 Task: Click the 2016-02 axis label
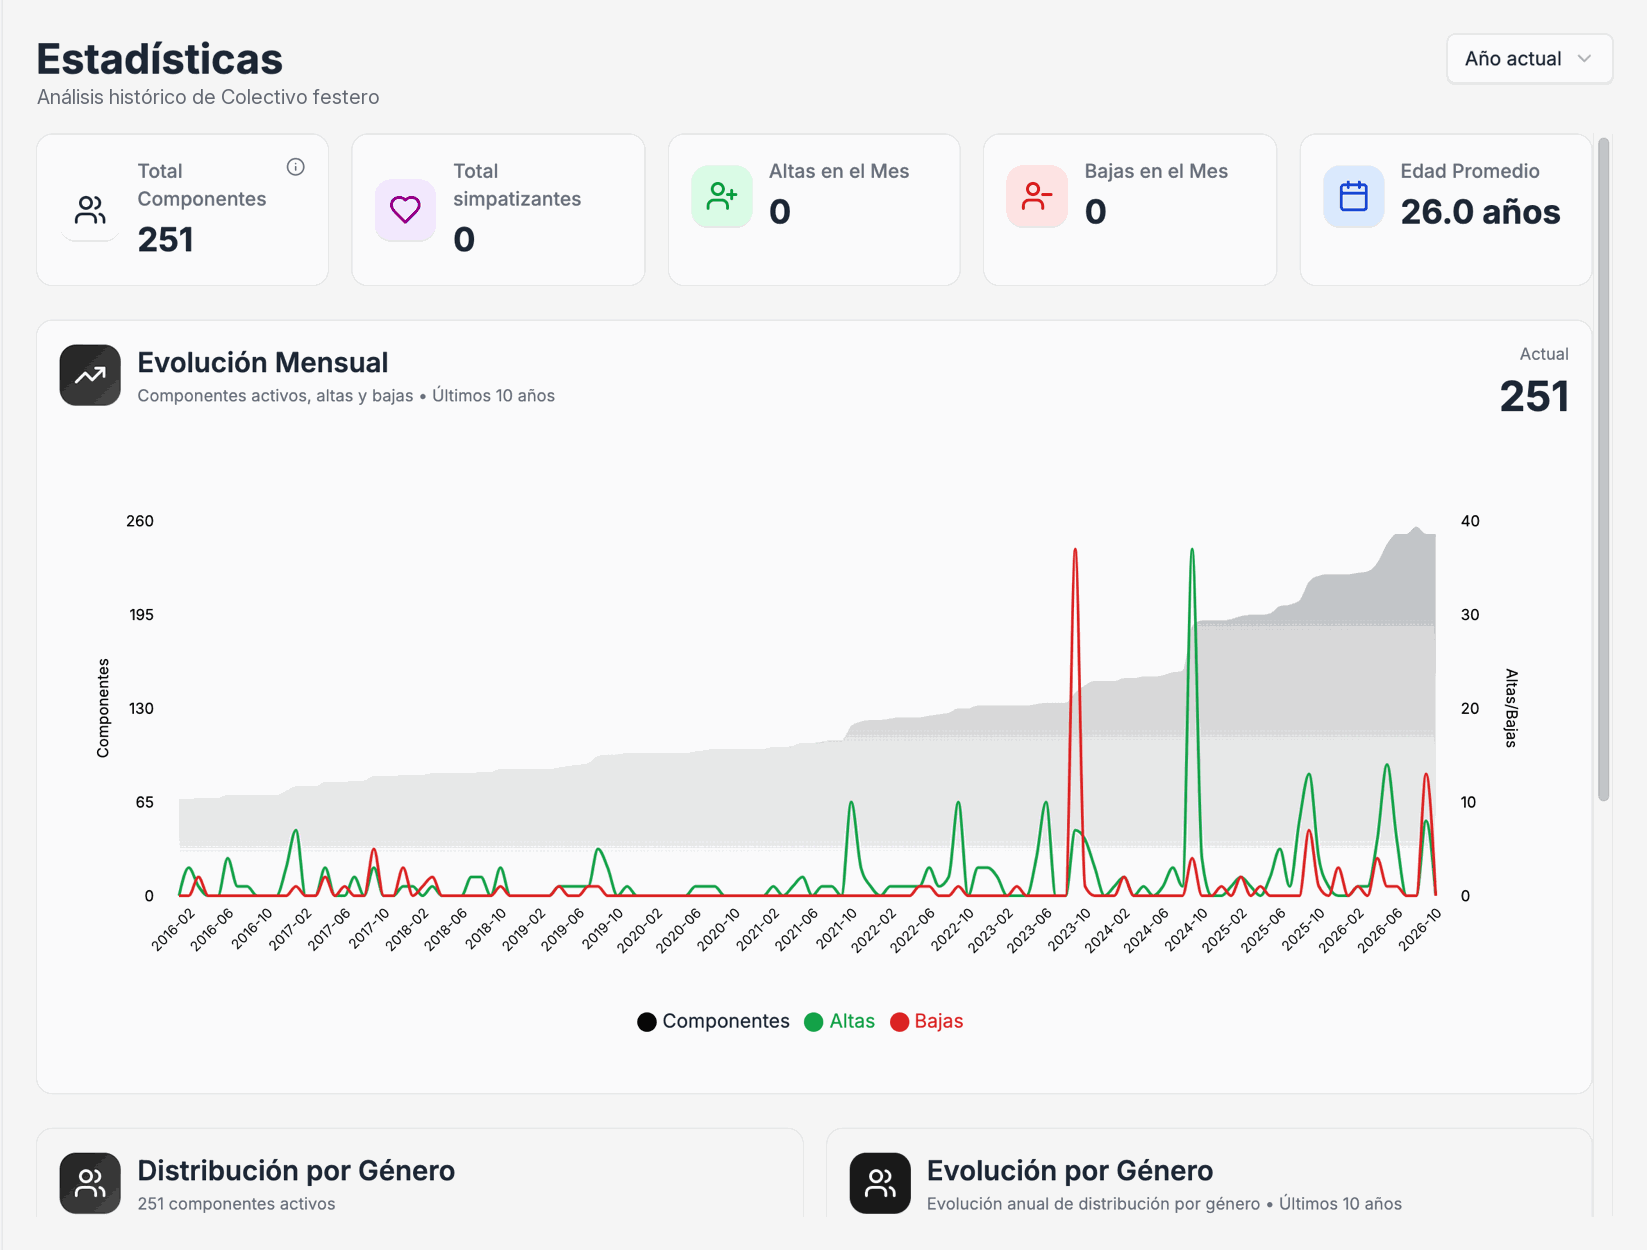point(173,930)
